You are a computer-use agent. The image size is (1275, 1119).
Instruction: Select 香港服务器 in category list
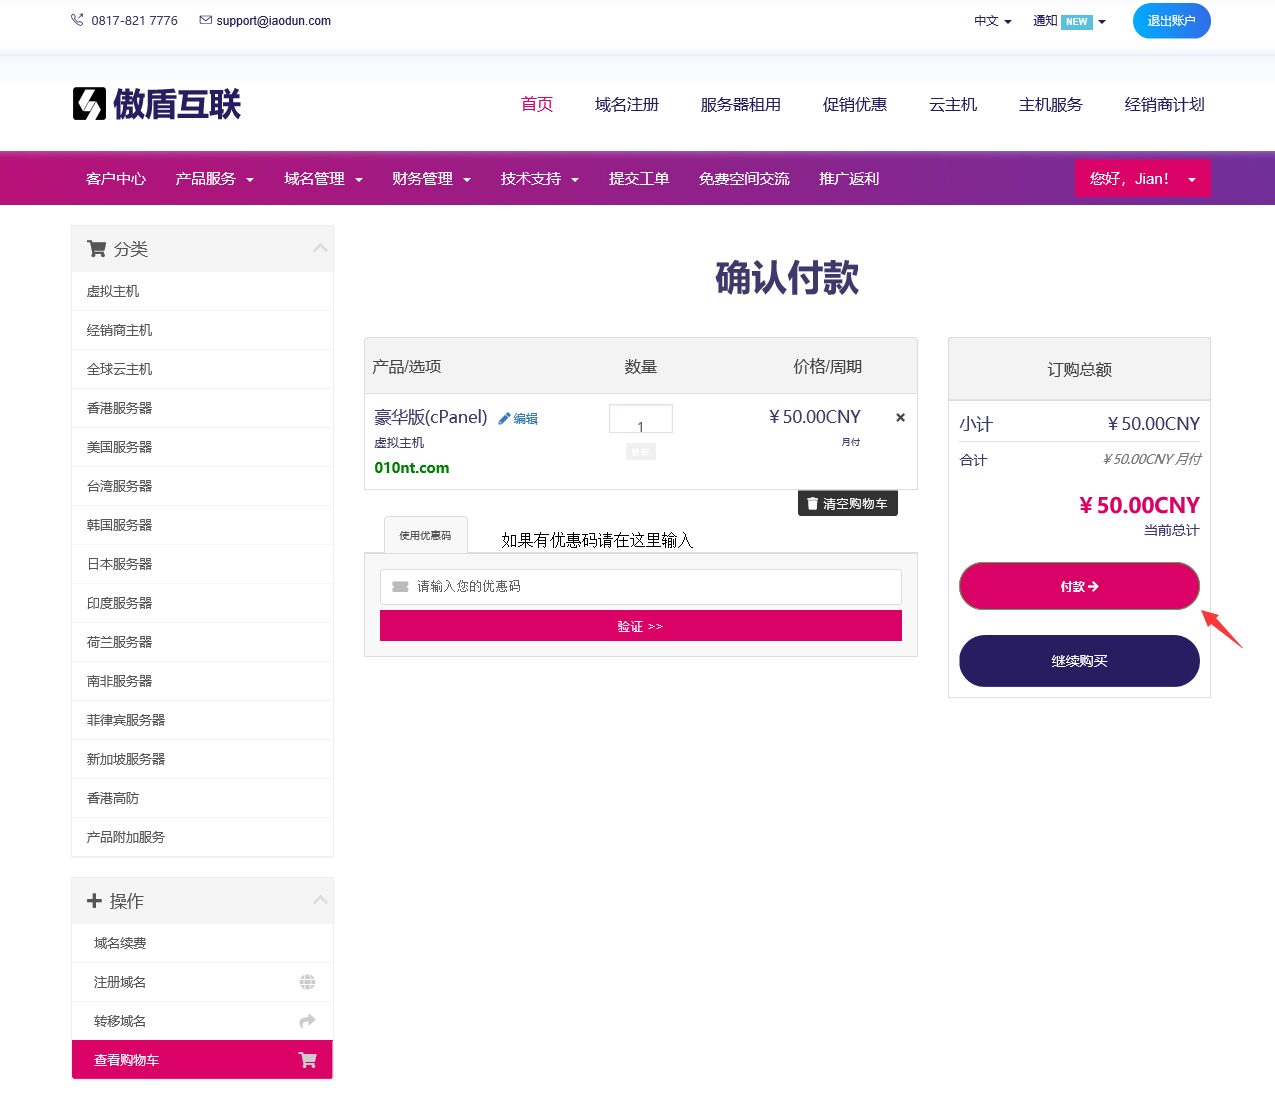tap(120, 408)
